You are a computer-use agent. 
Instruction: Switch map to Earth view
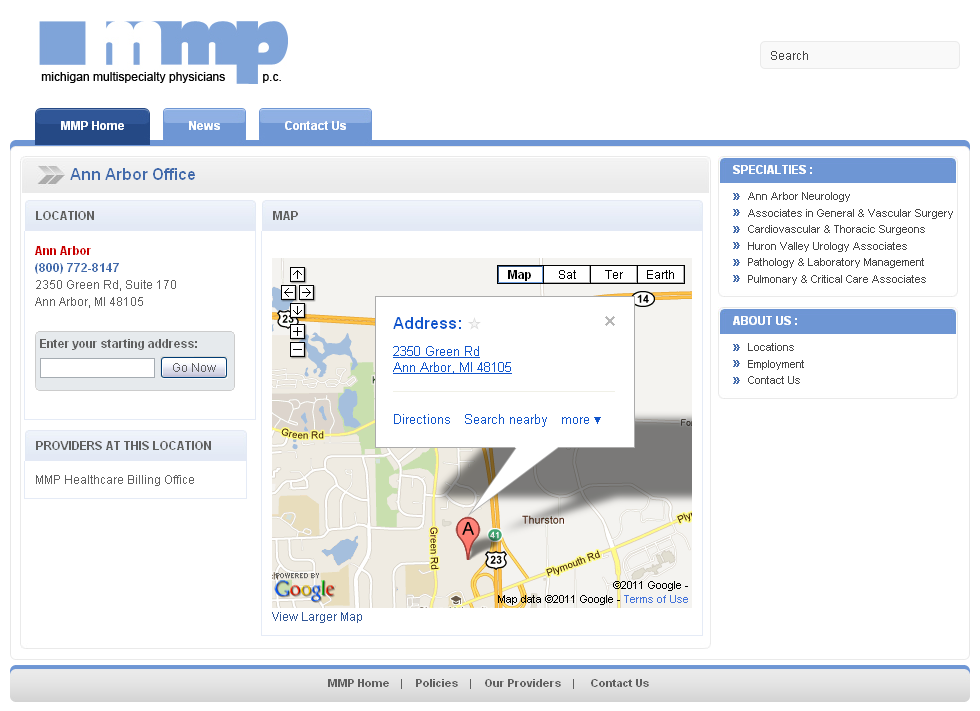(x=660, y=275)
